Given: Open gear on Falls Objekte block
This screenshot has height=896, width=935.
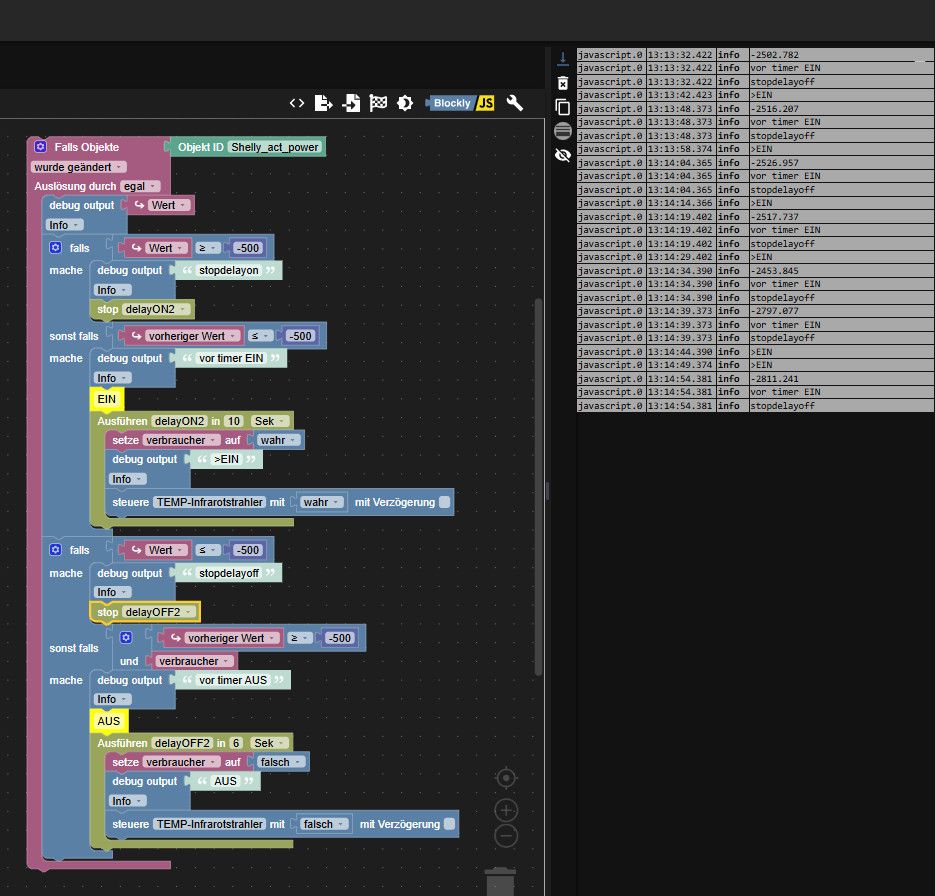Looking at the screenshot, I should pyautogui.click(x=41, y=147).
